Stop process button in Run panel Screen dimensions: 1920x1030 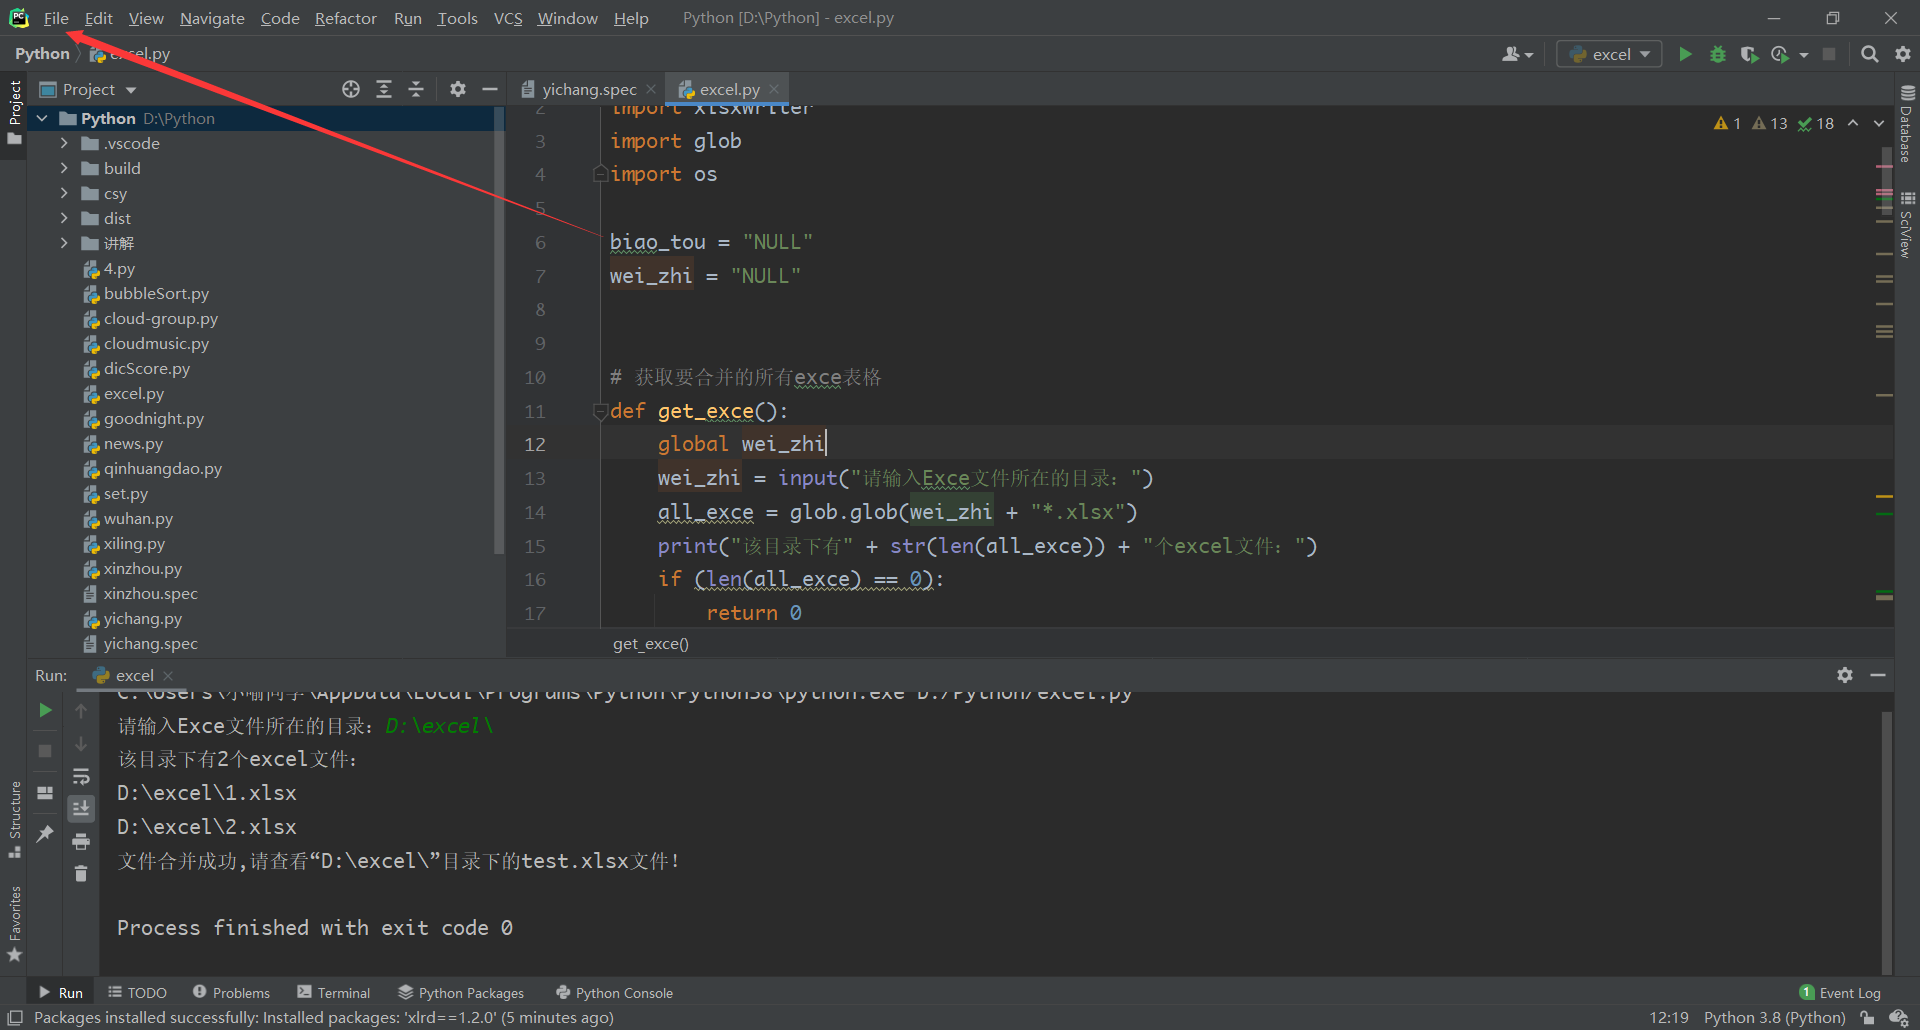click(x=45, y=750)
